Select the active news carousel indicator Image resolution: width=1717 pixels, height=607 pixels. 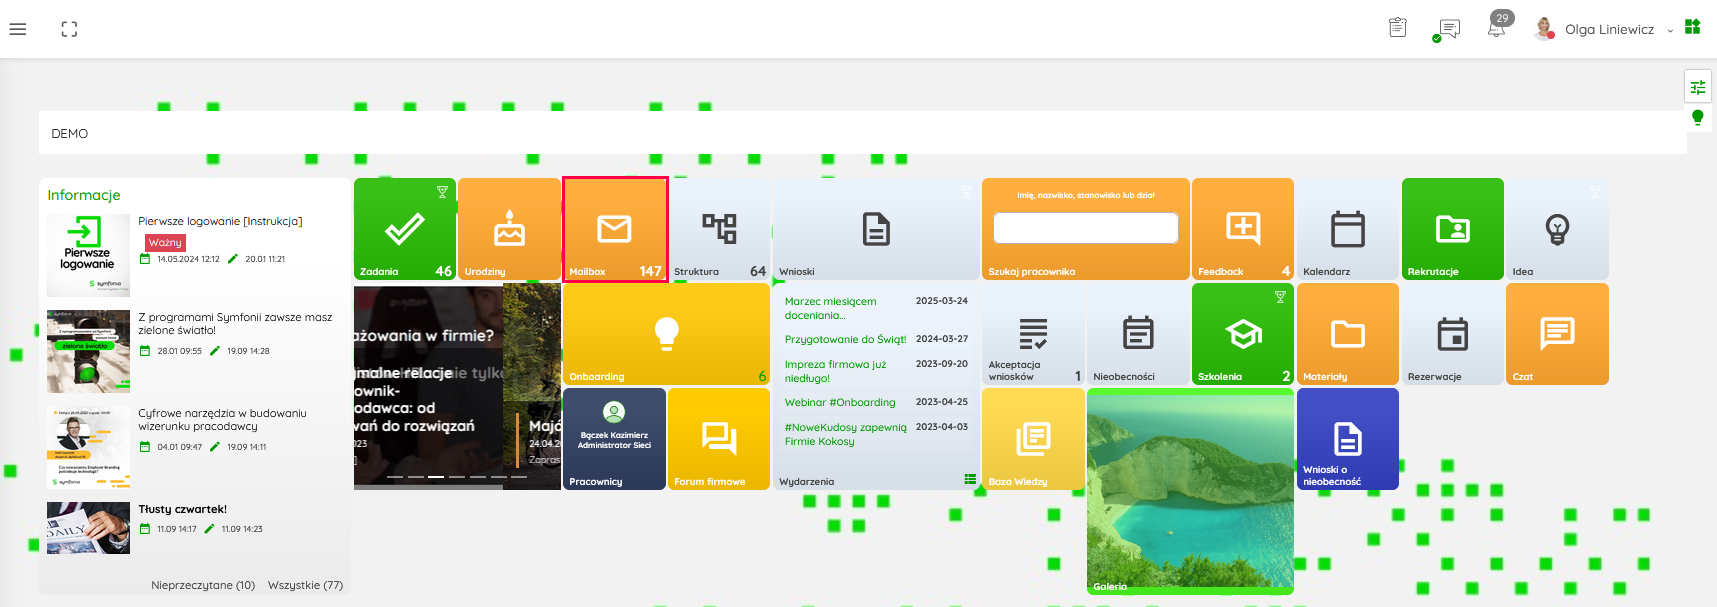436,477
